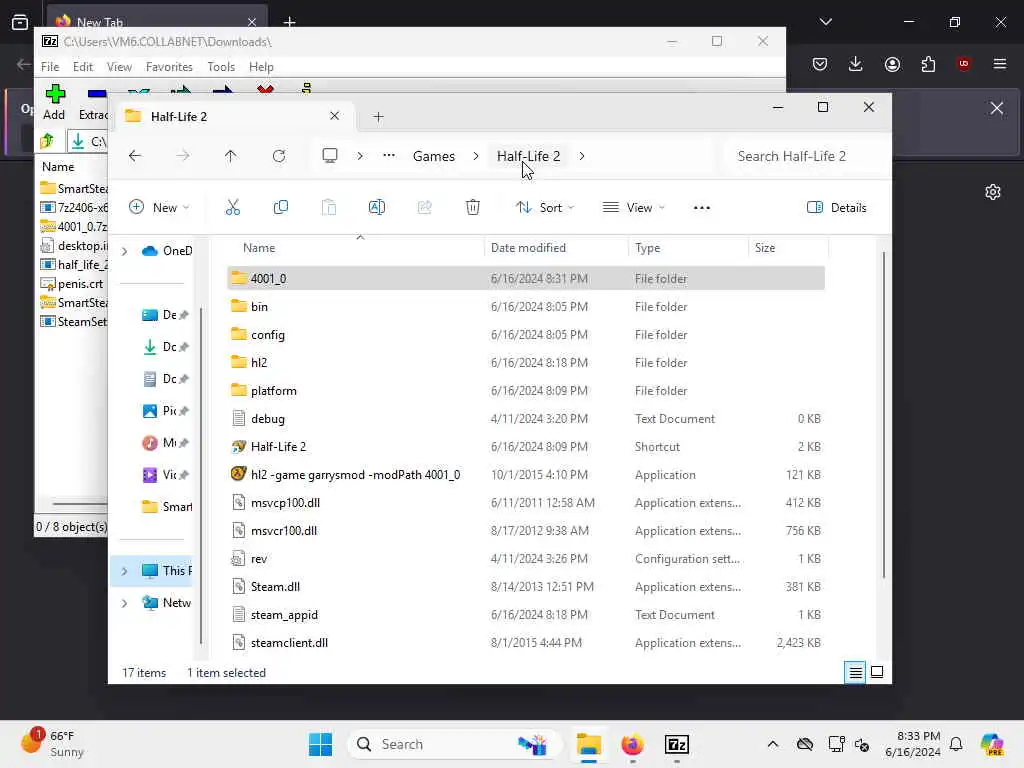
Task: Open the Tools menu in 7-Zip
Action: point(221,67)
